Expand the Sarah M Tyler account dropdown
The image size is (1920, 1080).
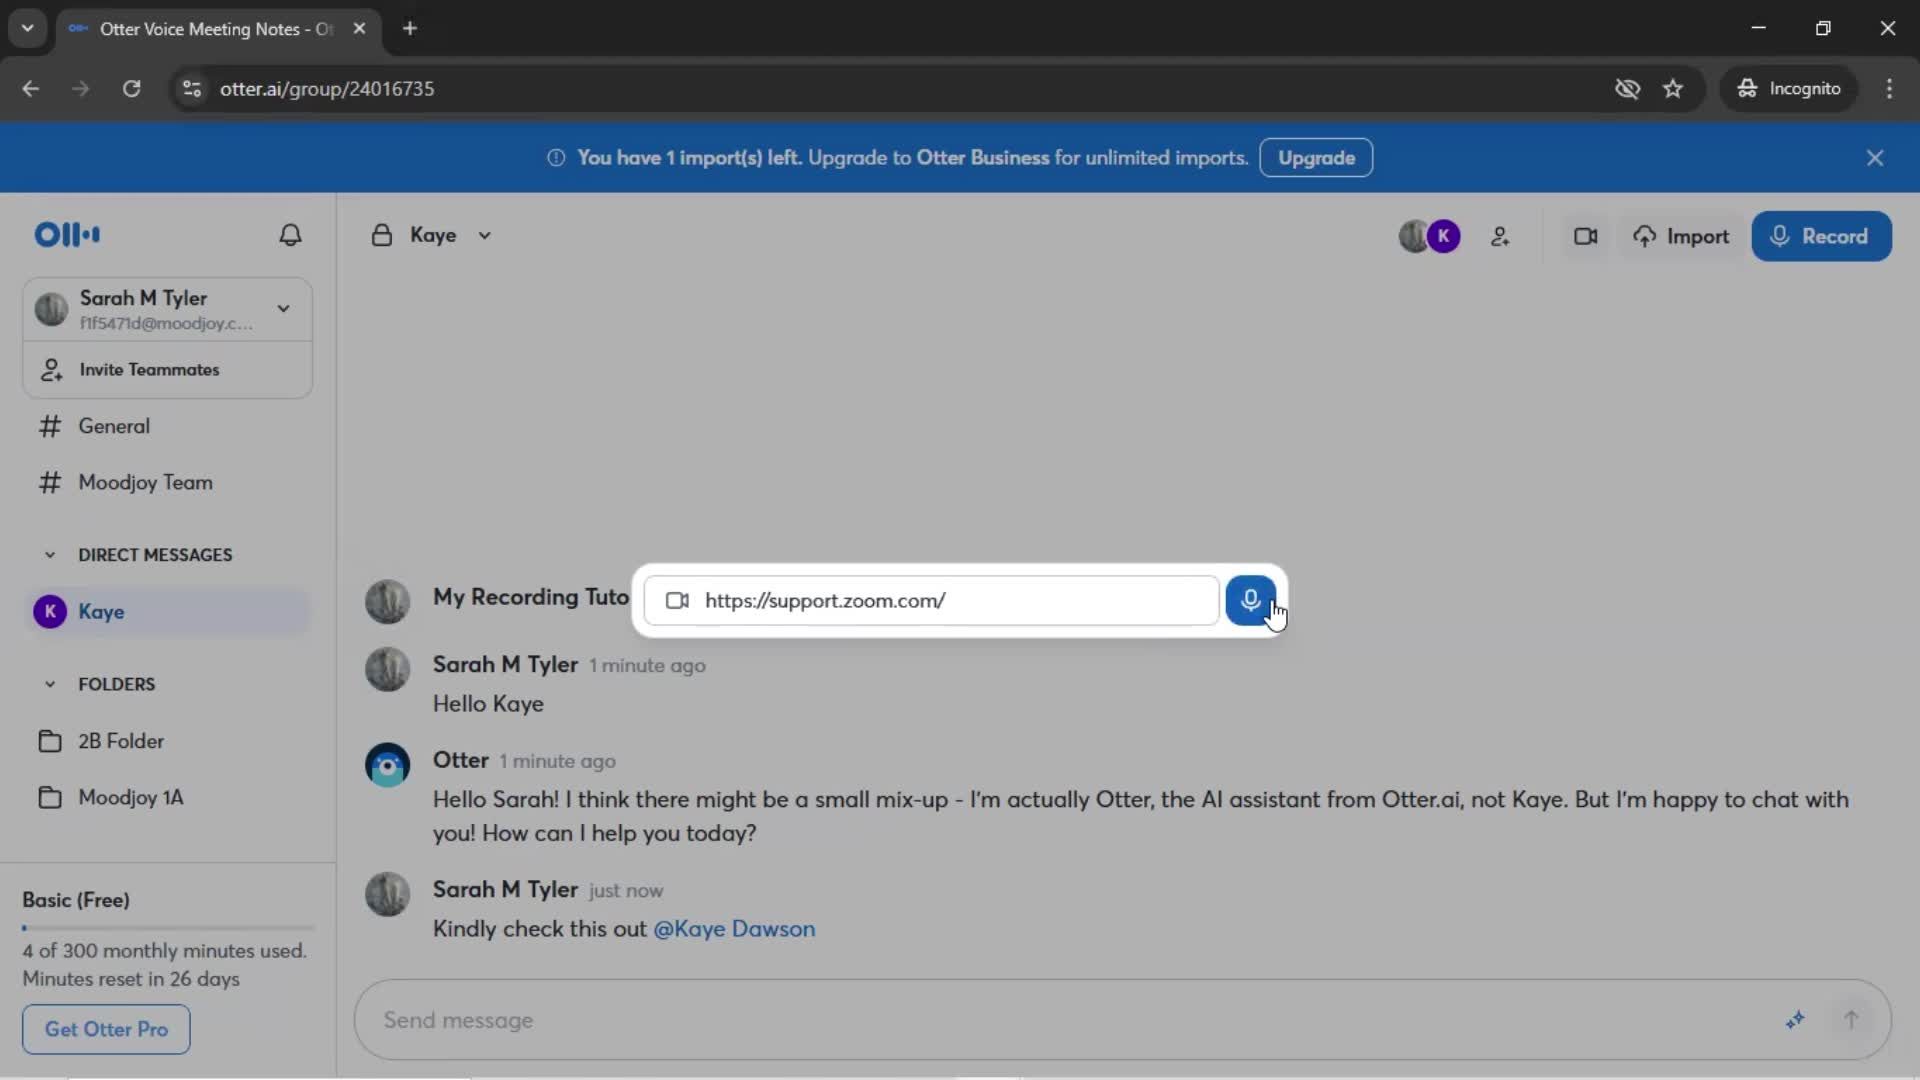[x=284, y=309]
